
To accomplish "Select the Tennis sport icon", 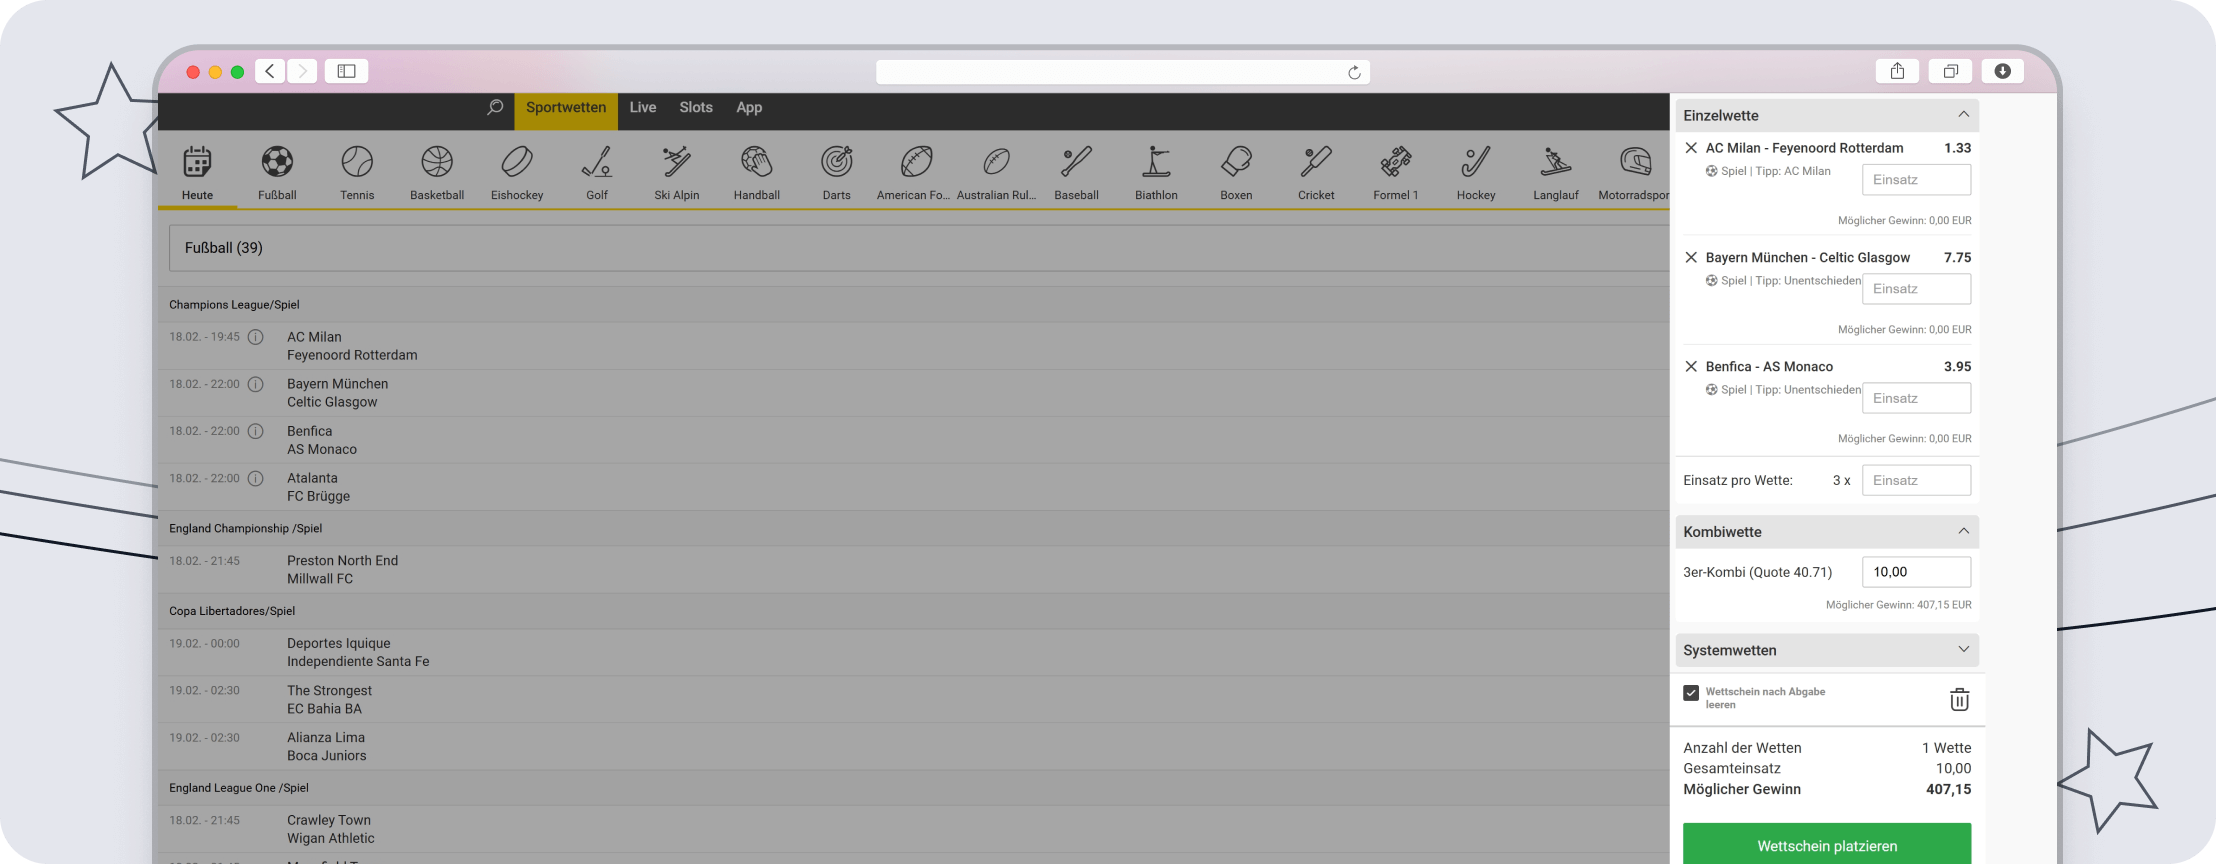I will (x=357, y=162).
